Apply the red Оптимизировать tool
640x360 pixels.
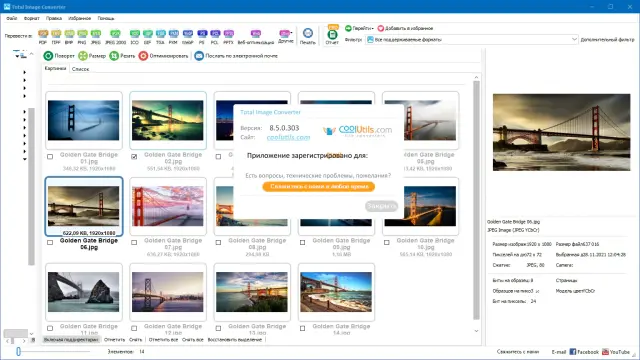[x=163, y=56]
